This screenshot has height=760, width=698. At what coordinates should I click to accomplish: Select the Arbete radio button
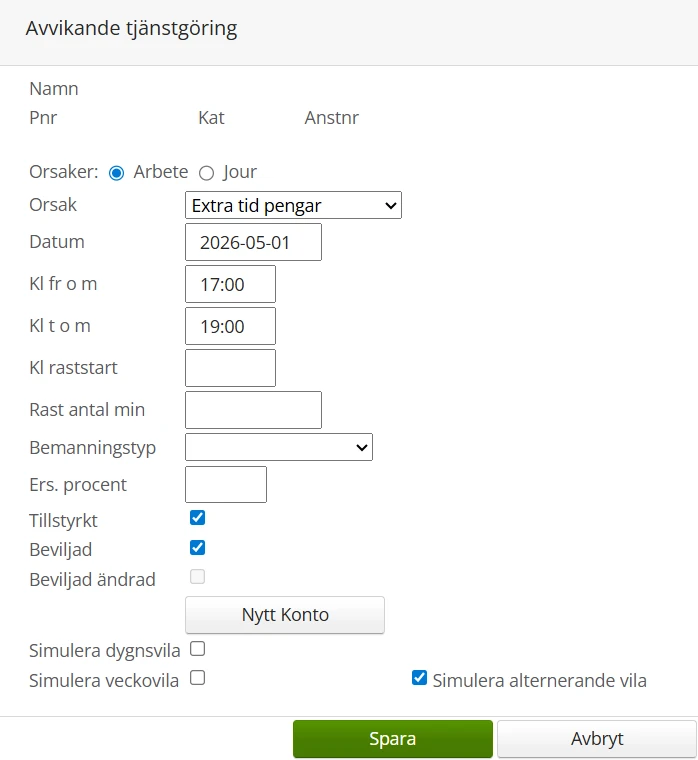pyautogui.click(x=116, y=172)
